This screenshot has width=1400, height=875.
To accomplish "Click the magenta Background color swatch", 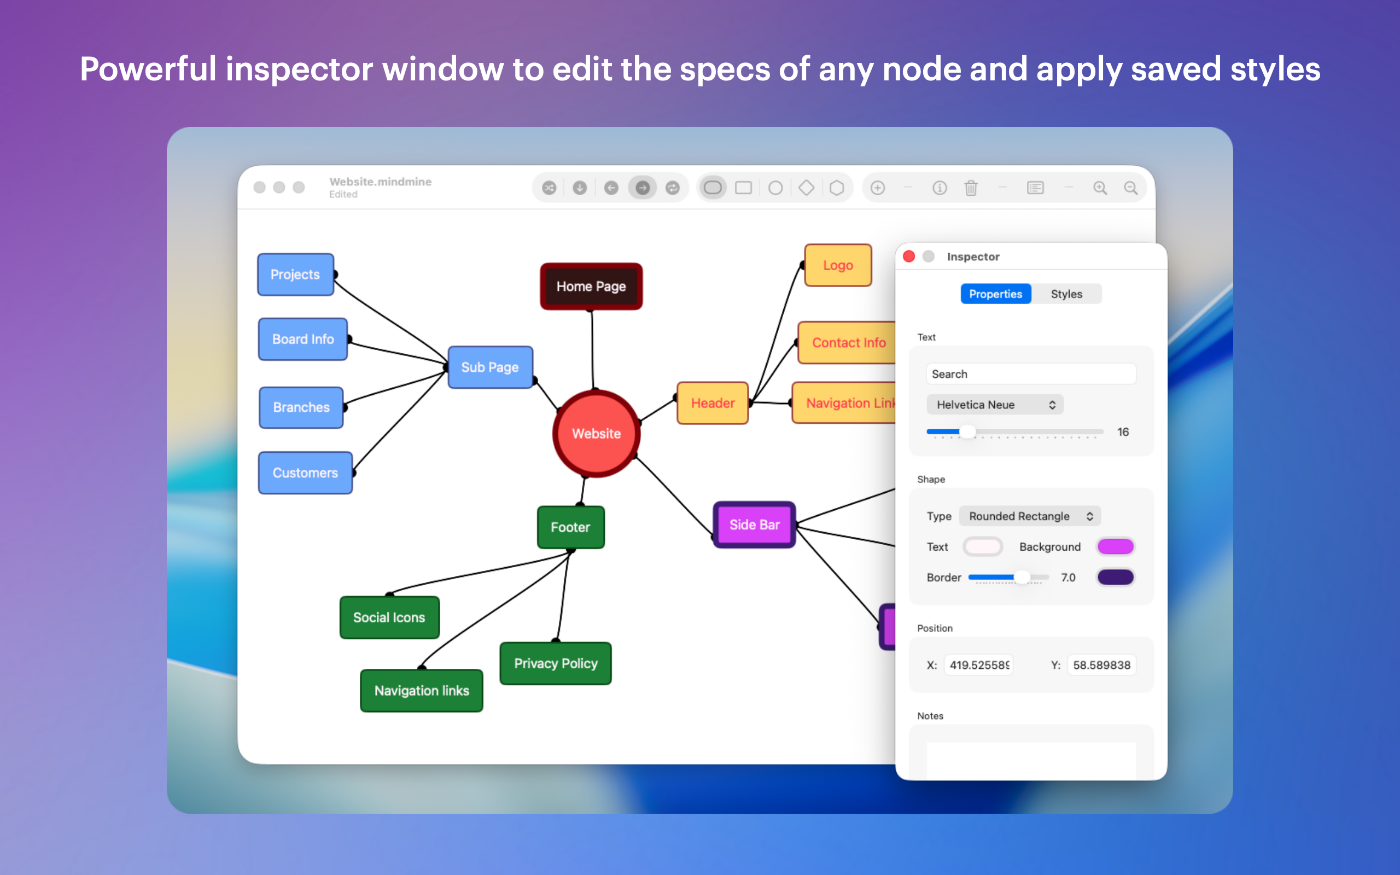I will pyautogui.click(x=1115, y=547).
